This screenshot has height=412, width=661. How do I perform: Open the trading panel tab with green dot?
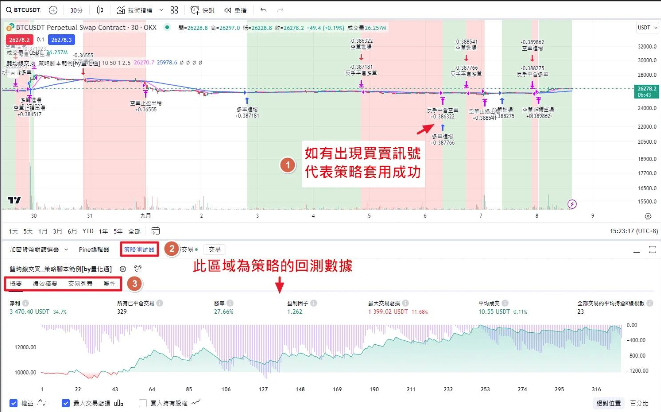[189, 250]
